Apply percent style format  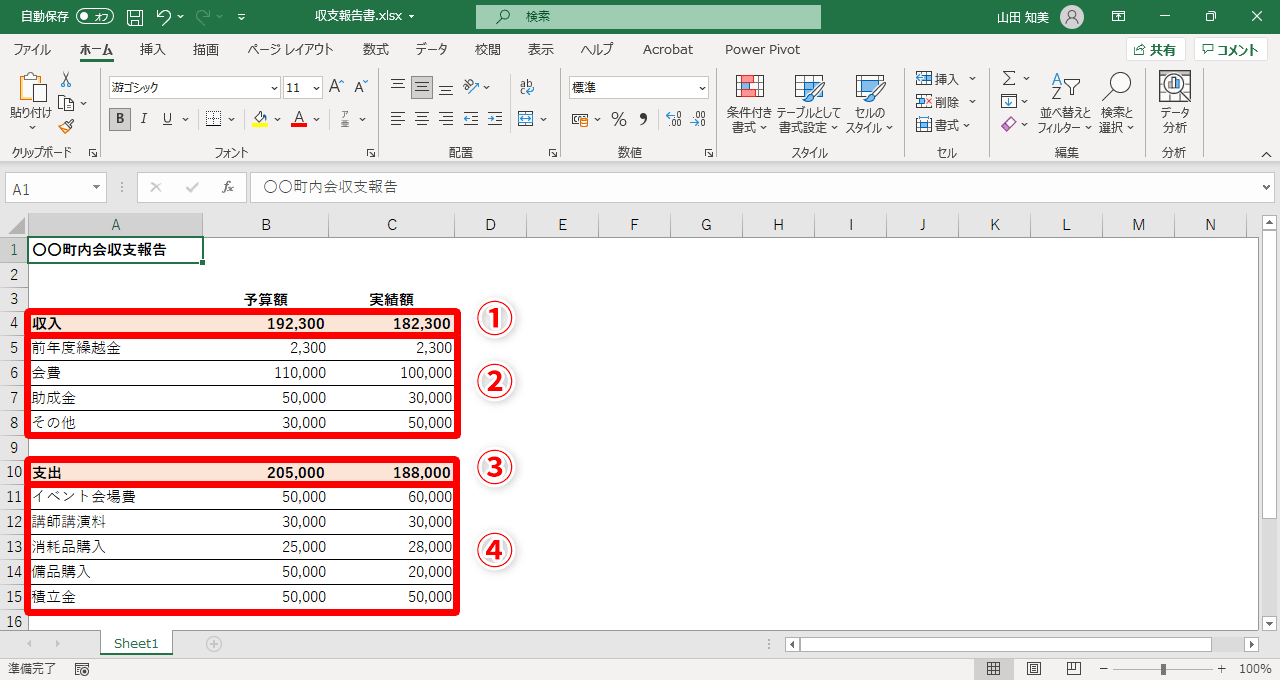tap(619, 119)
